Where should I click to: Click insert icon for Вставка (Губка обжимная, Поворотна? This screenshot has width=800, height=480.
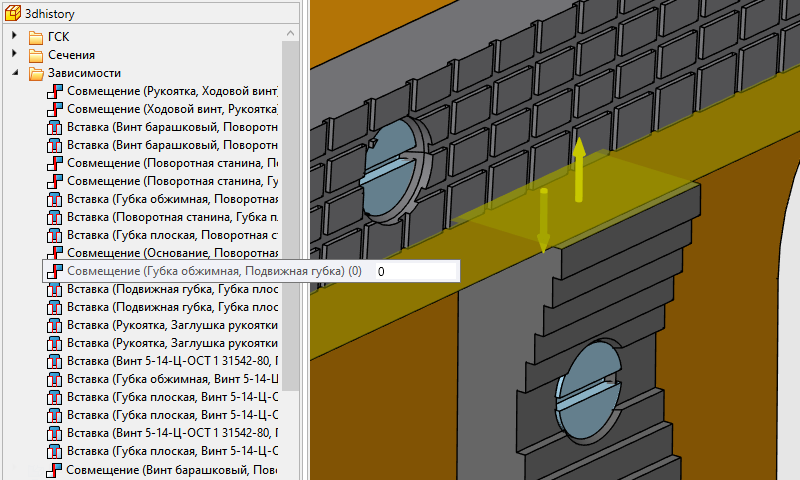55,199
